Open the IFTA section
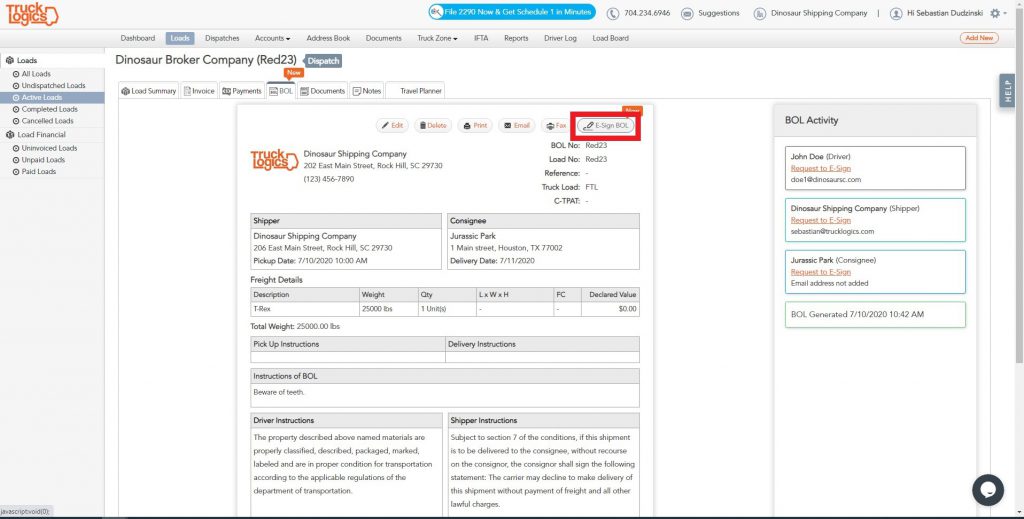 coord(481,39)
